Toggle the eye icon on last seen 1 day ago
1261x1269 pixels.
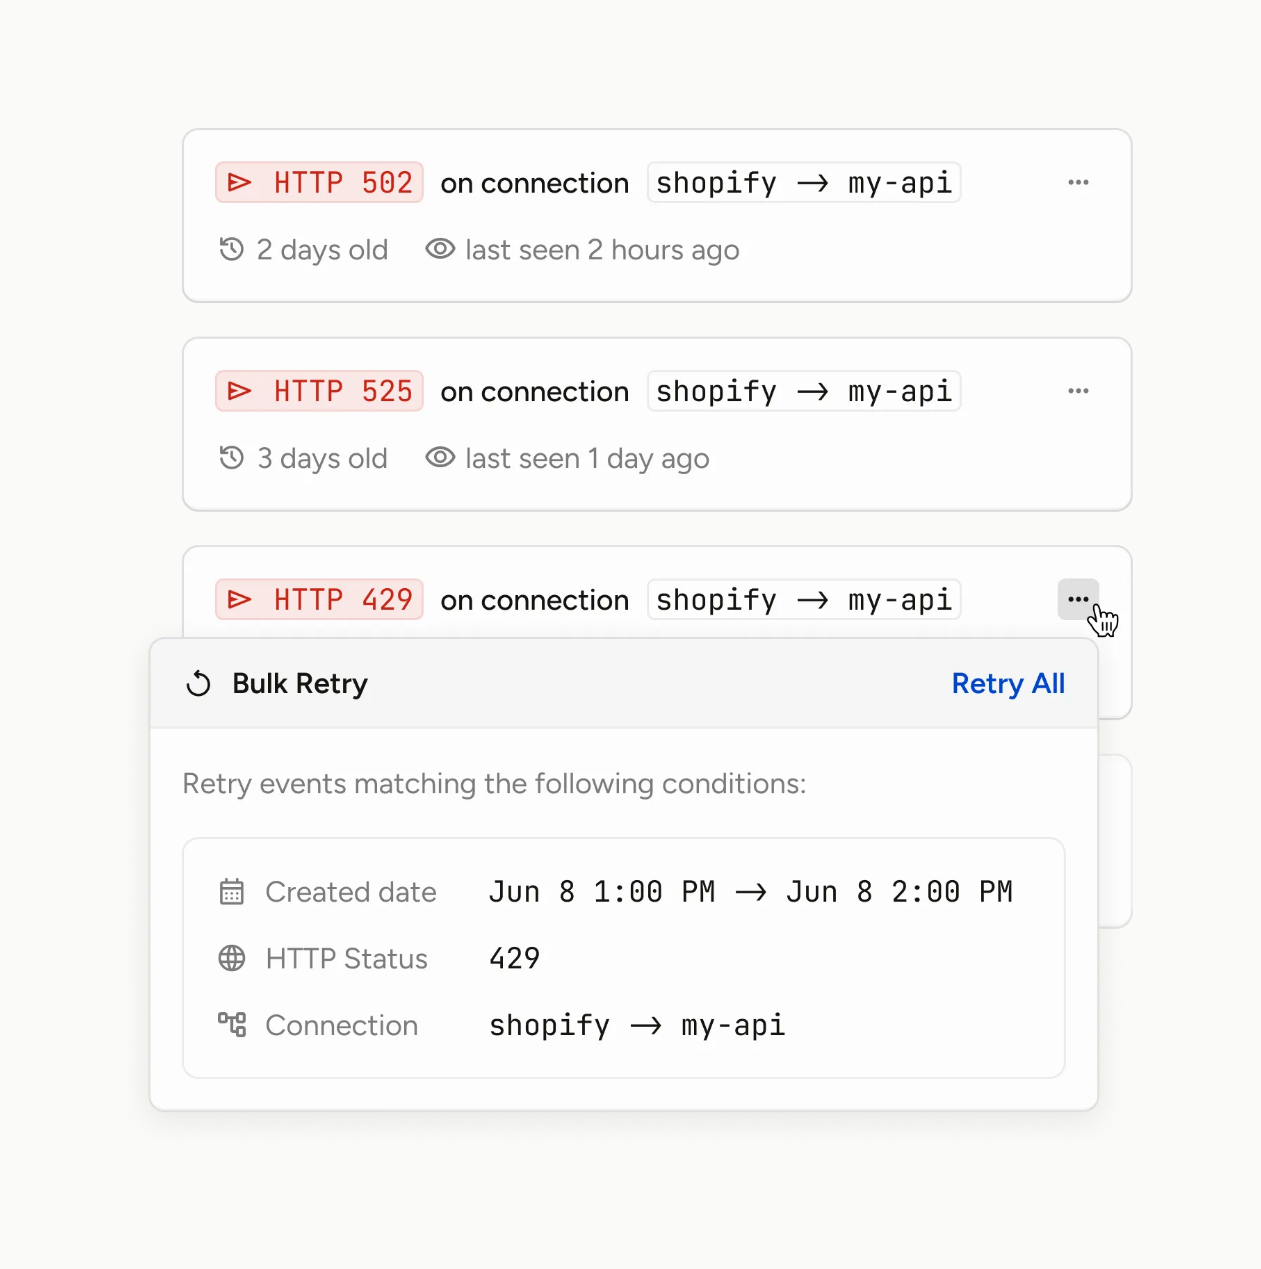pos(439,457)
